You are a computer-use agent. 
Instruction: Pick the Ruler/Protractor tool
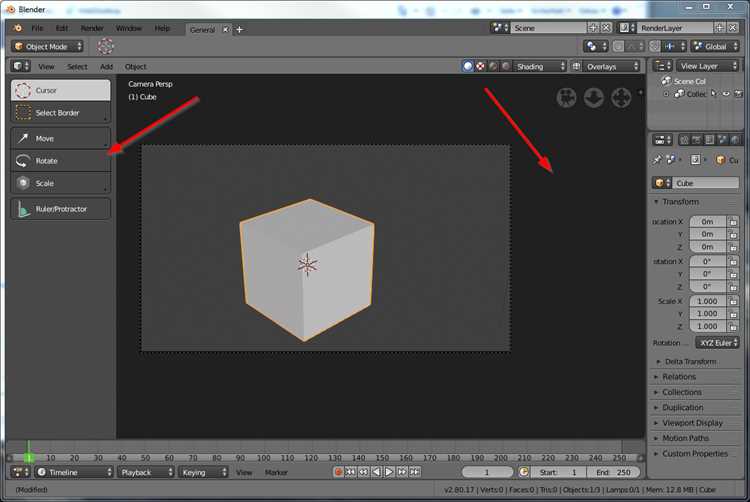click(x=60, y=209)
